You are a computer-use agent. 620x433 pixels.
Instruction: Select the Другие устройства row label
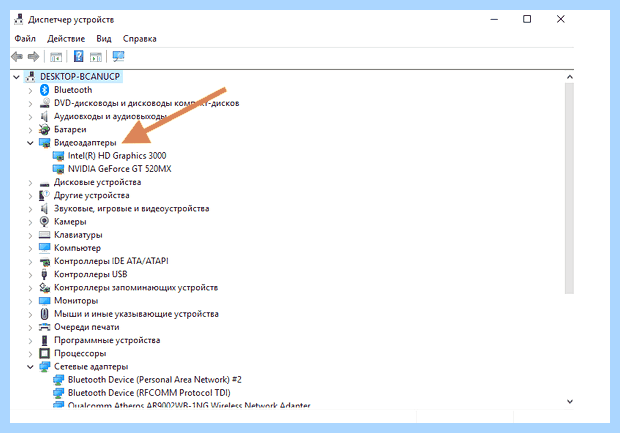92,195
